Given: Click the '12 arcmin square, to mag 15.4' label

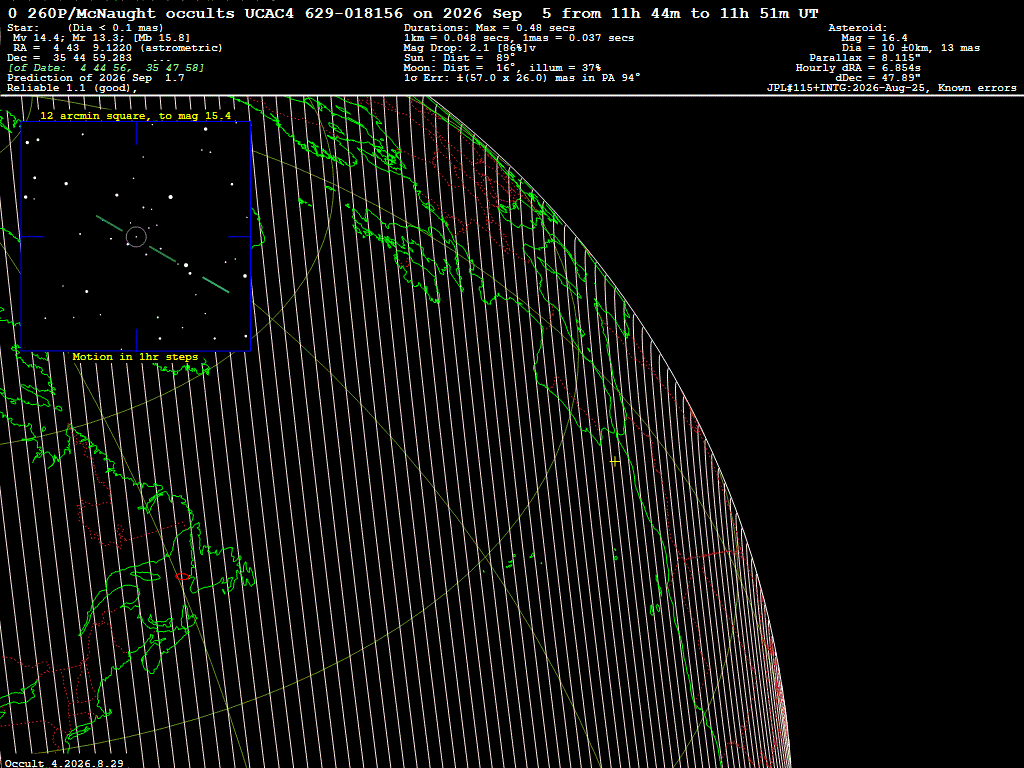Looking at the screenshot, I should [x=136, y=116].
